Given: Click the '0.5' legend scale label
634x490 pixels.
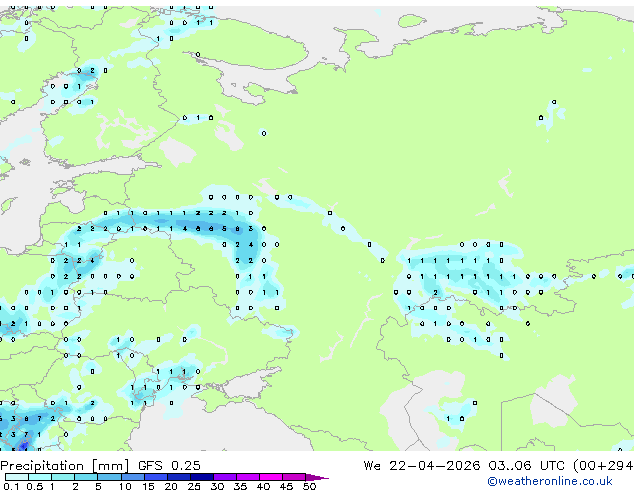Looking at the screenshot, I should 34,486.
